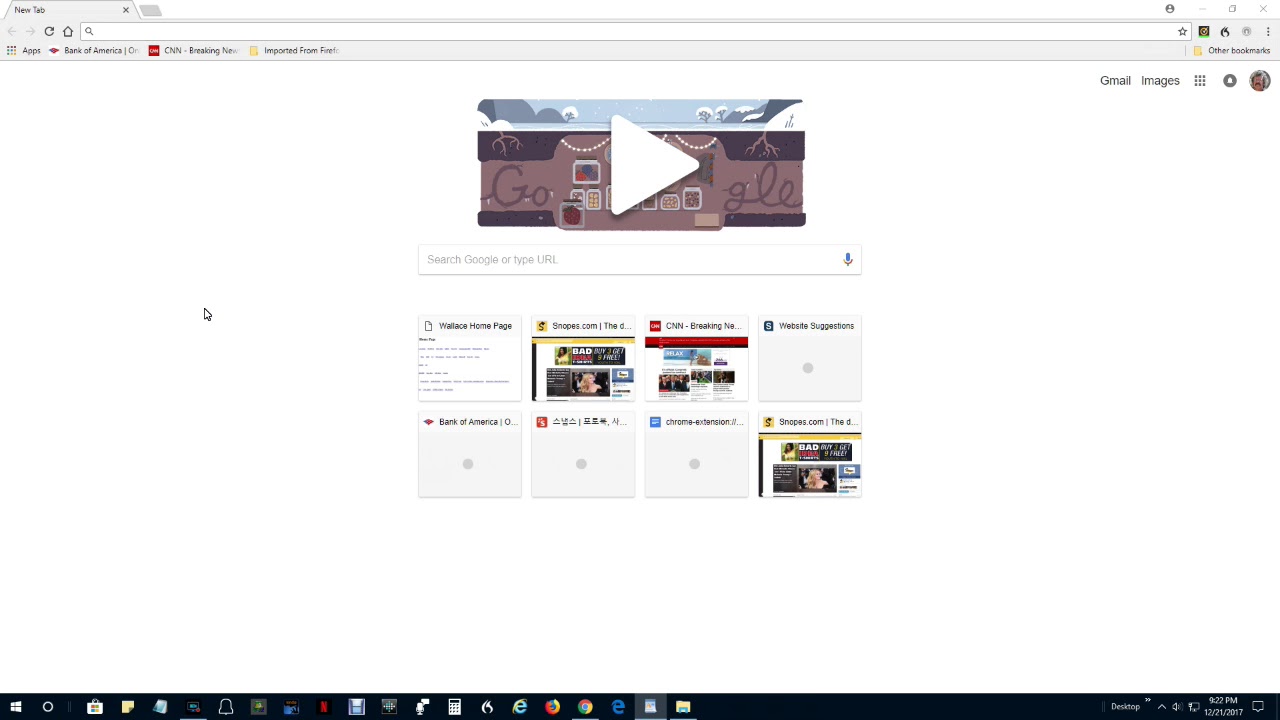Open the Apps shortcut in bookmarks bar
Screen dimensions: 1280x720
(x=24, y=50)
